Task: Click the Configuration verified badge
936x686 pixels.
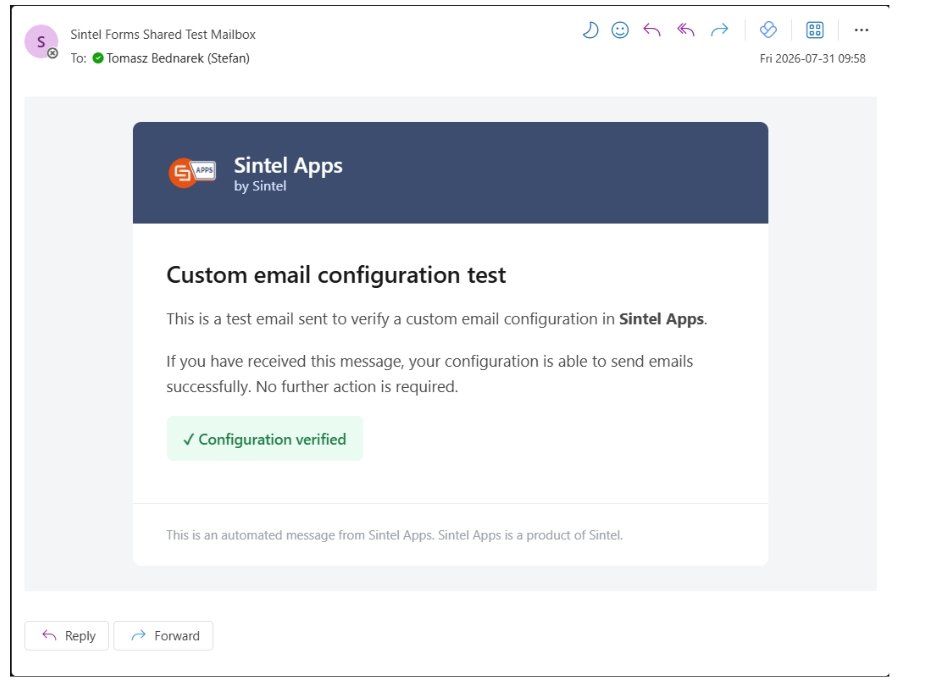Action: click(265, 439)
